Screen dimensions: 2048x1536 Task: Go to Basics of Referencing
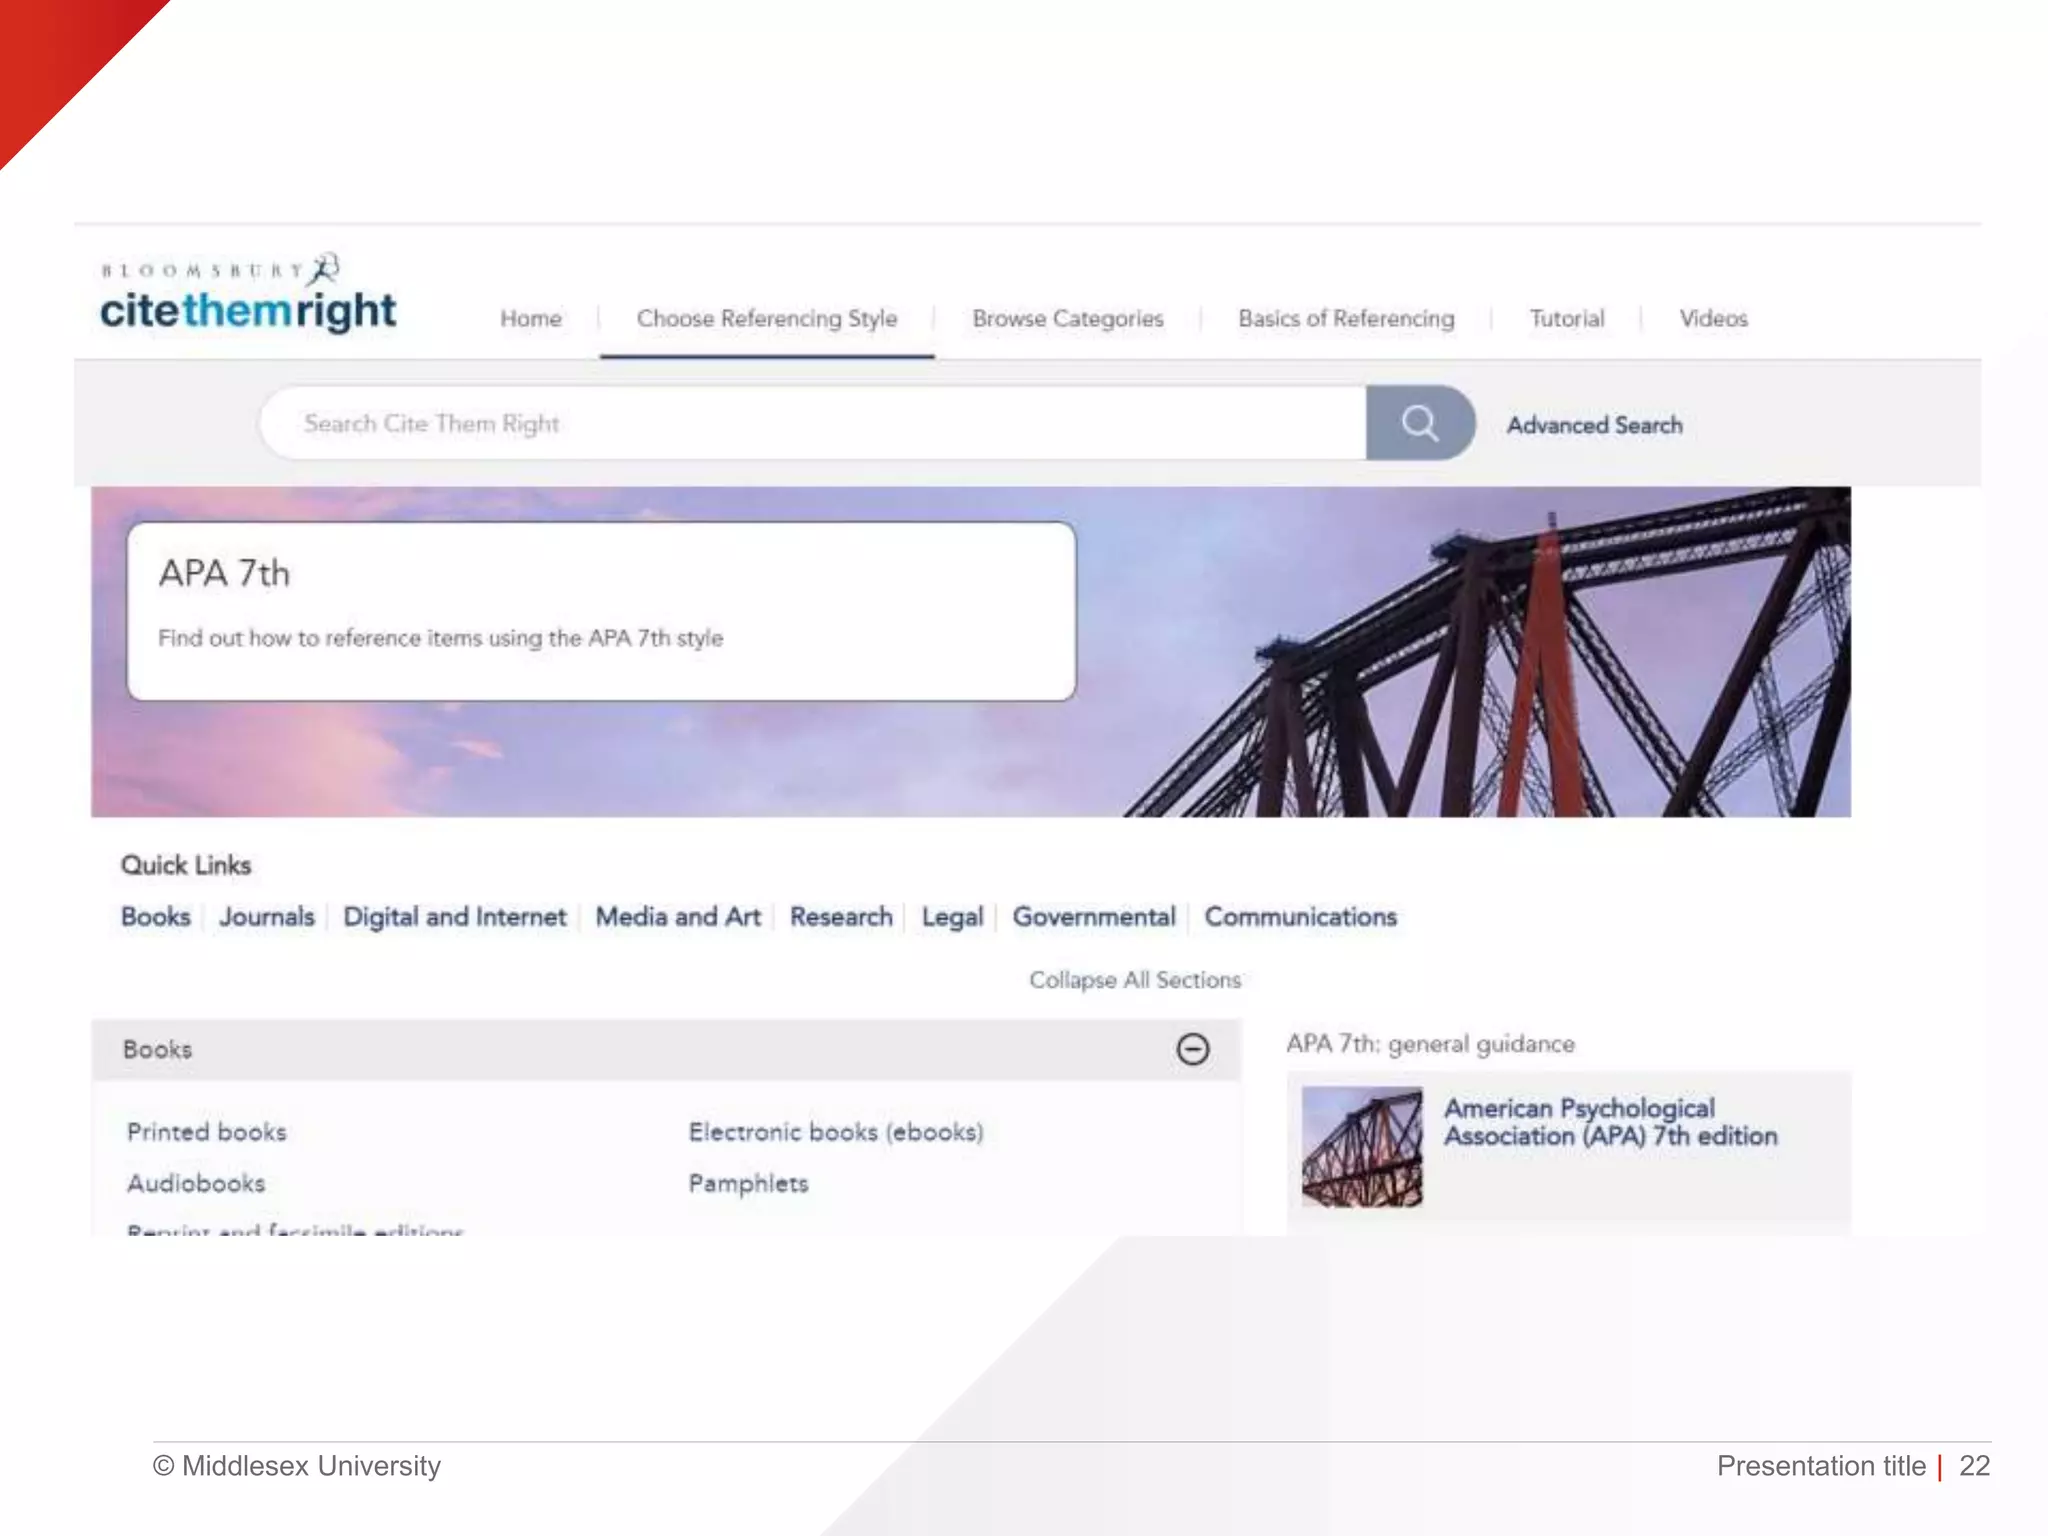(x=1346, y=319)
